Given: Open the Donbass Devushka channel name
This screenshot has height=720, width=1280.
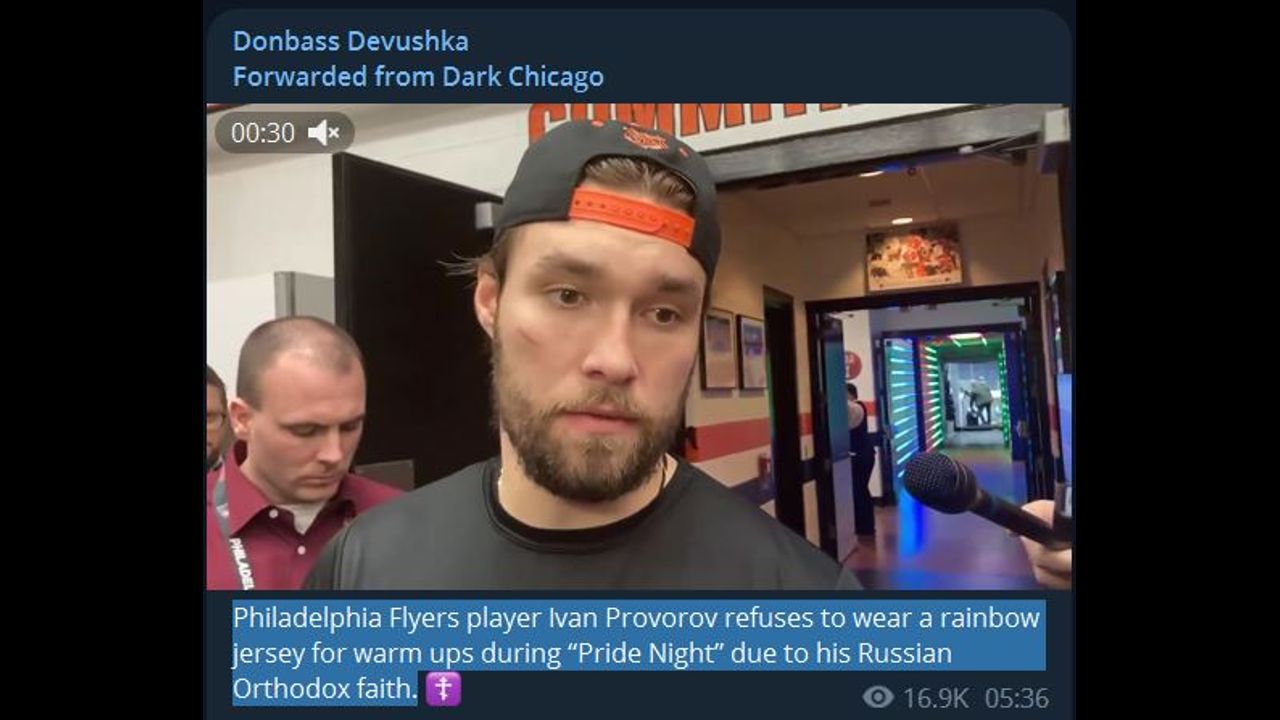Looking at the screenshot, I should click(x=350, y=41).
